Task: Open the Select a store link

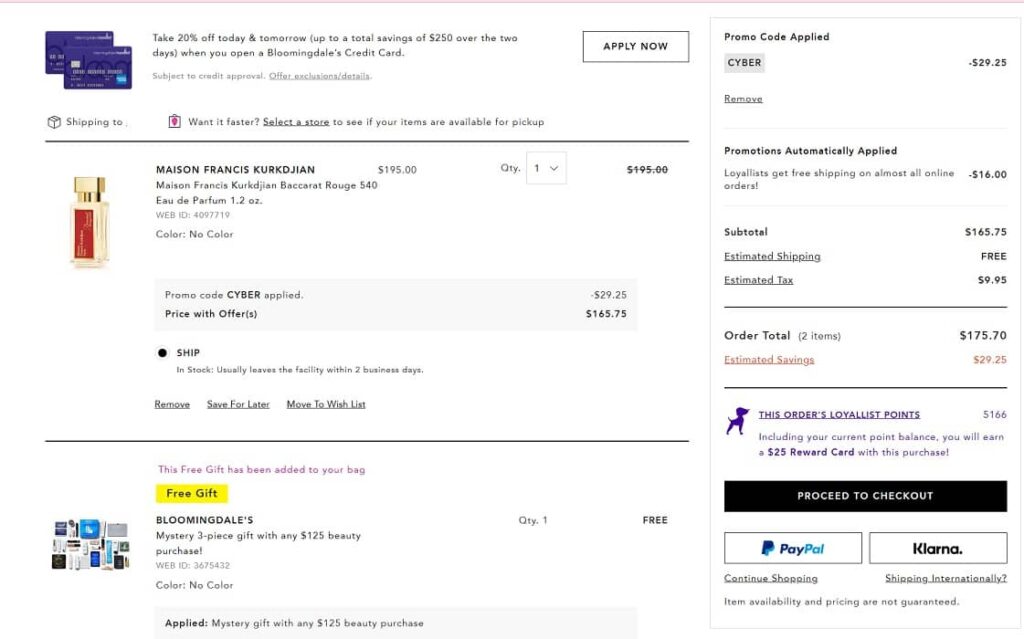Action: click(296, 122)
